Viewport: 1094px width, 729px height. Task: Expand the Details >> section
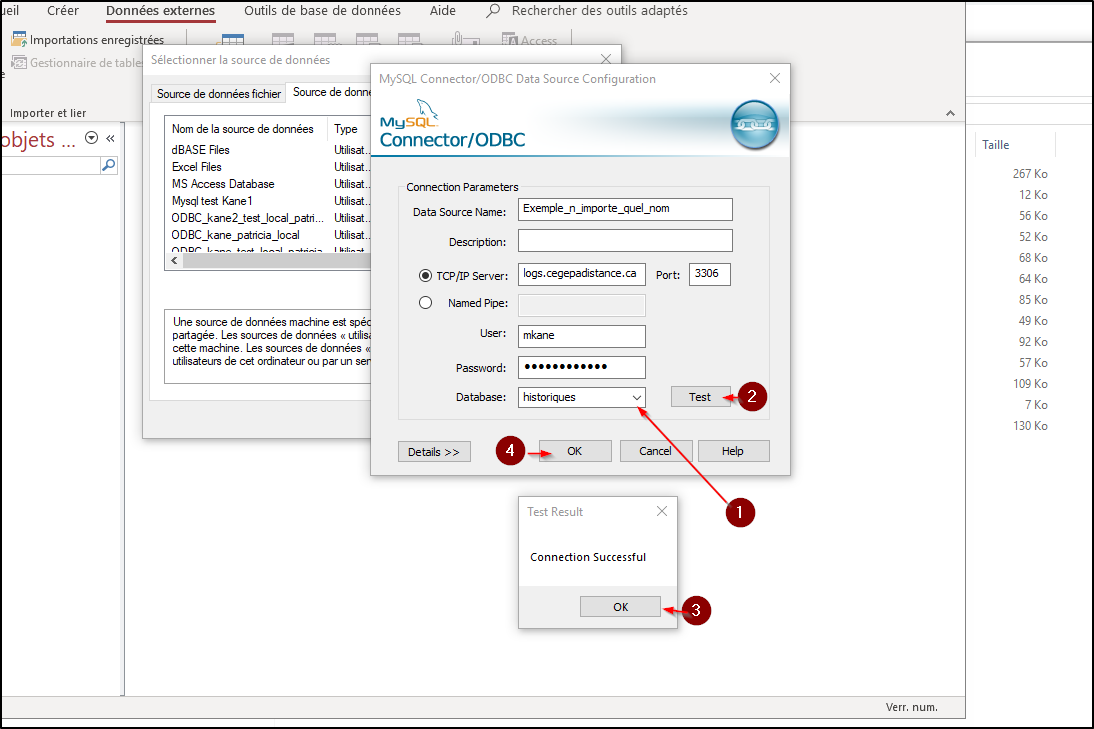(433, 451)
